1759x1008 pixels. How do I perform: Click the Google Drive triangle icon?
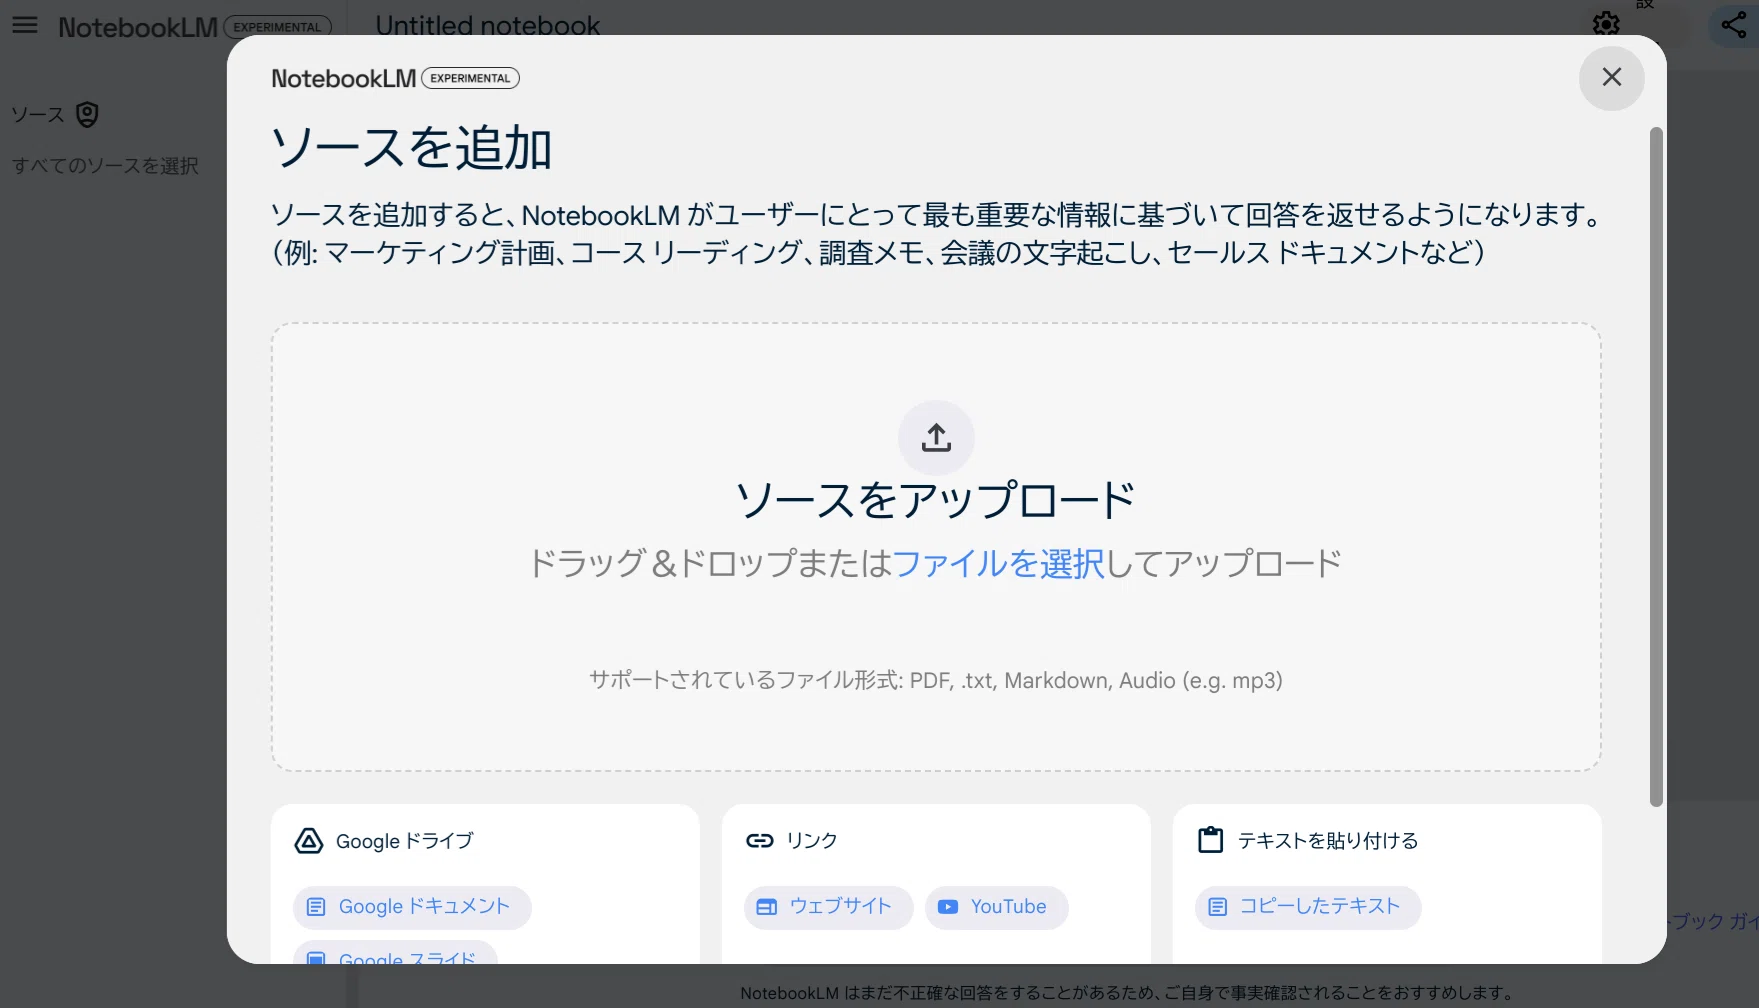point(309,841)
